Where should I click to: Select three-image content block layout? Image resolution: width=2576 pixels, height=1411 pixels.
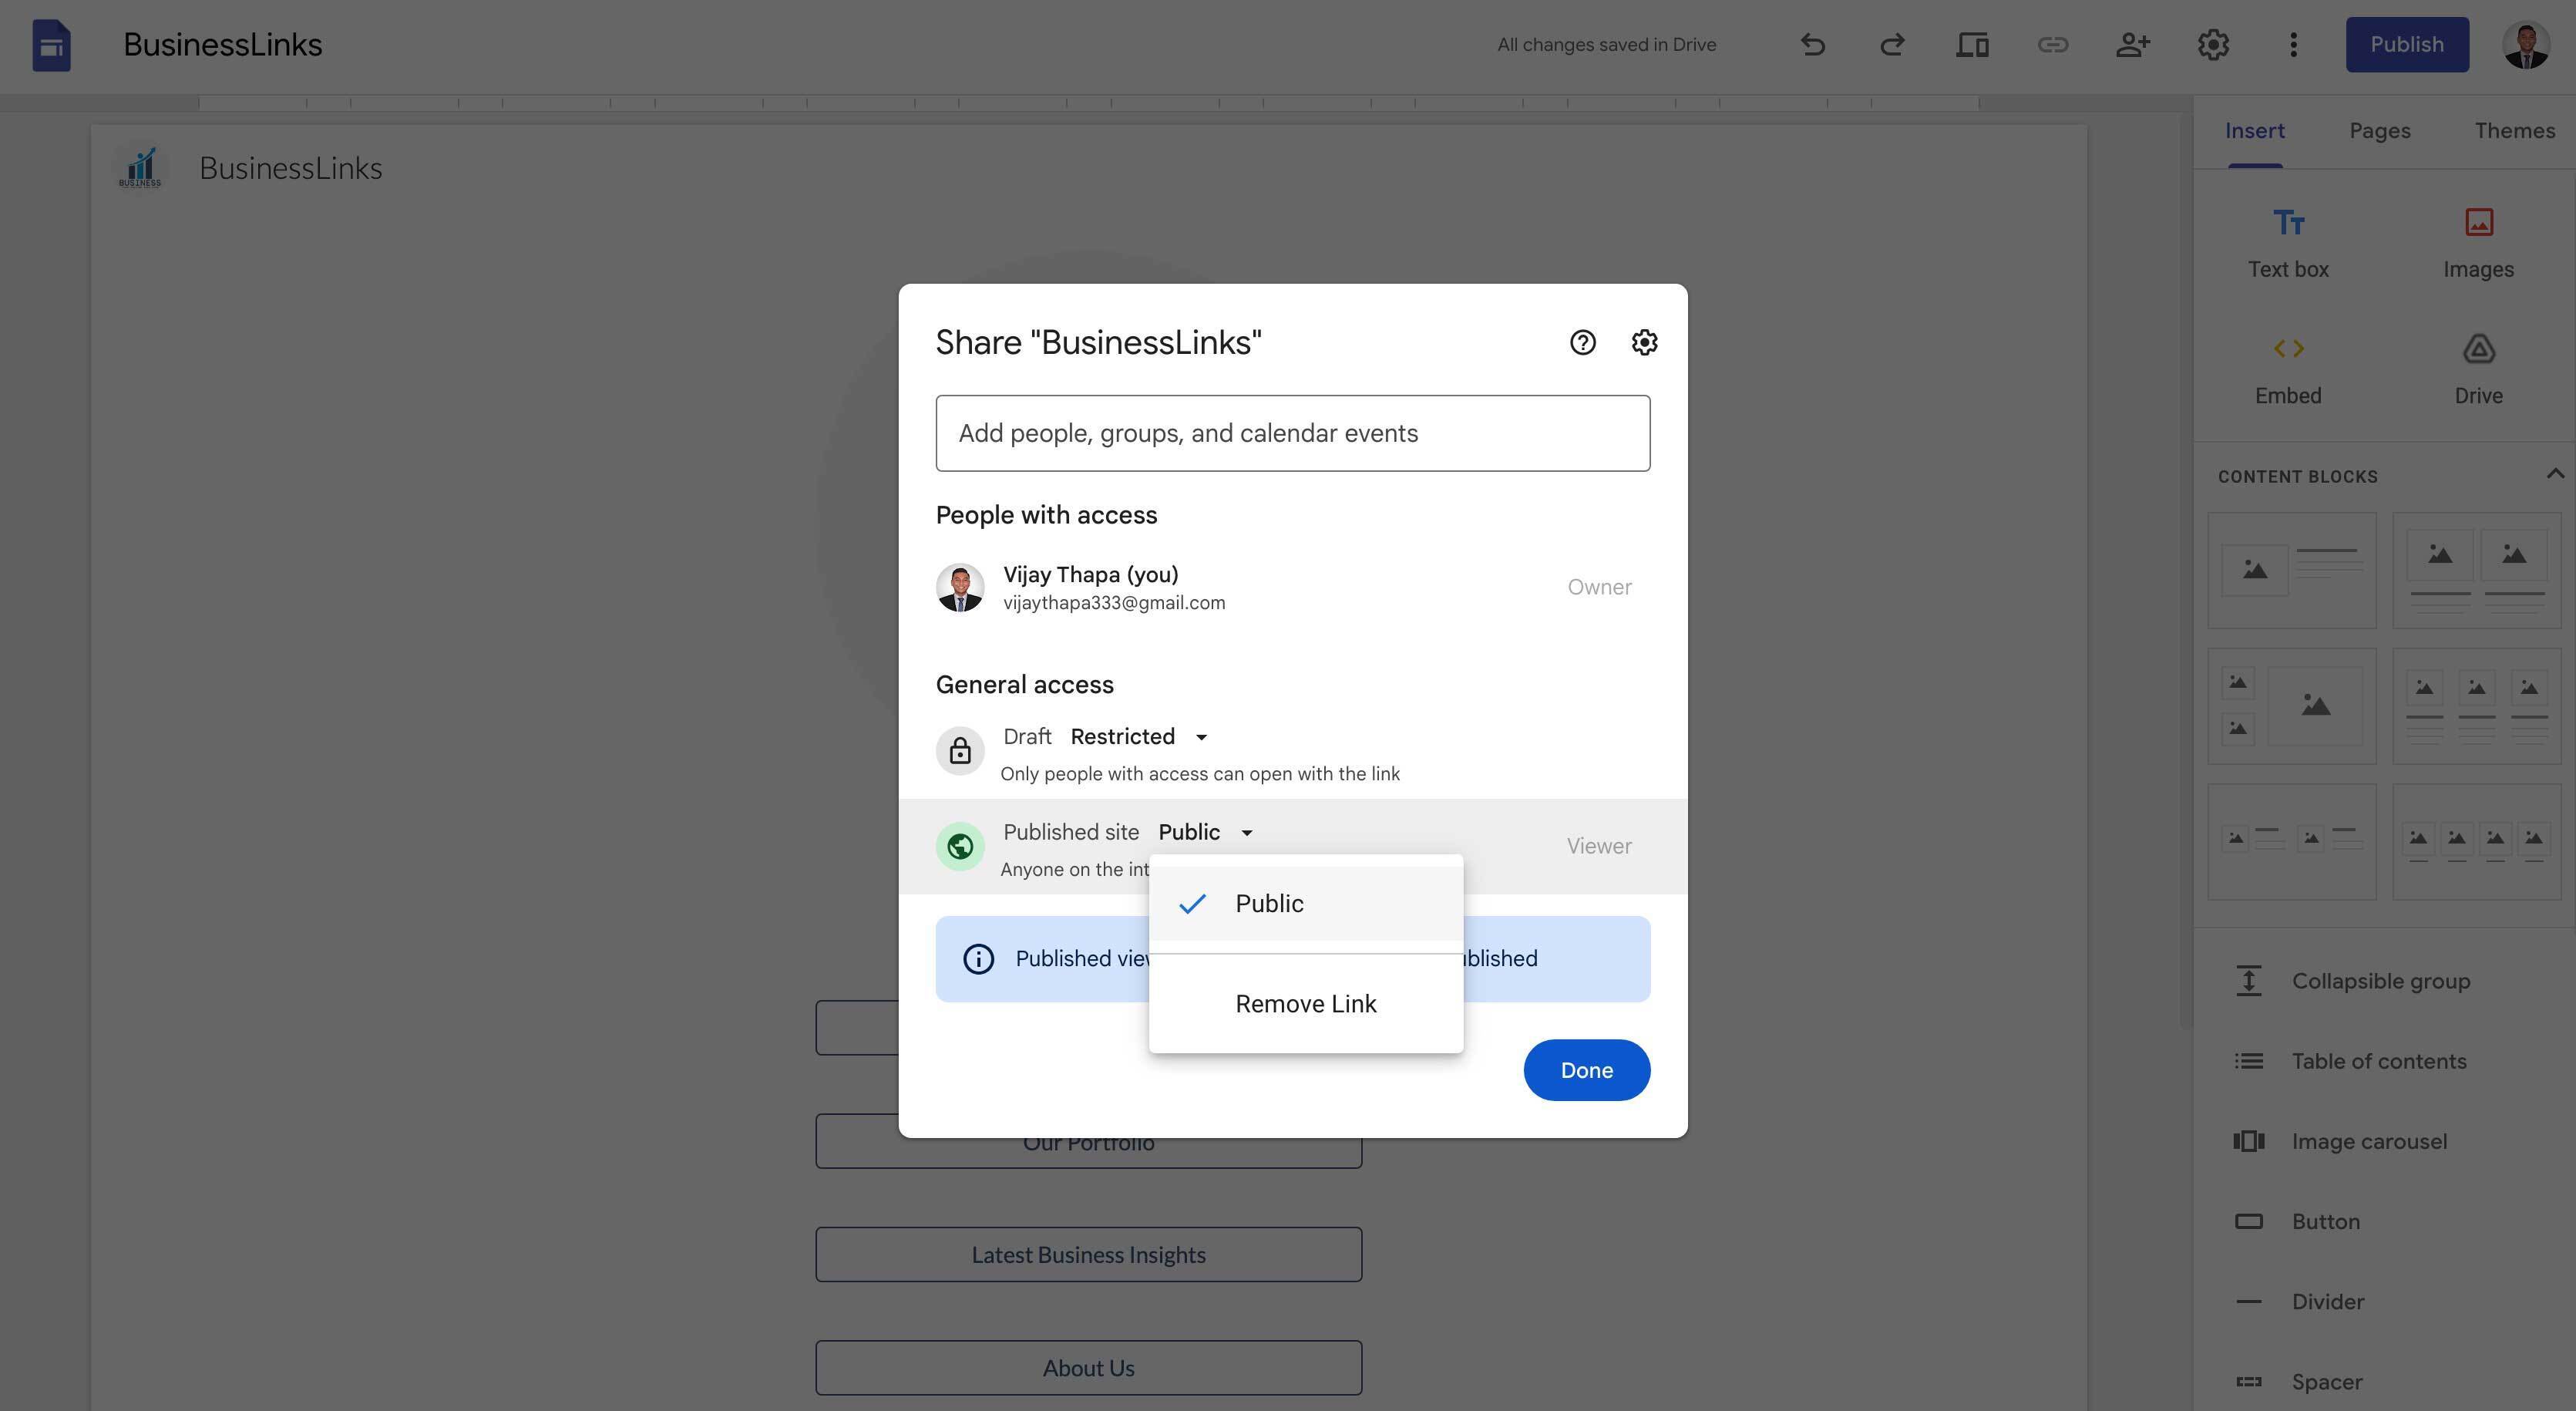[2476, 706]
